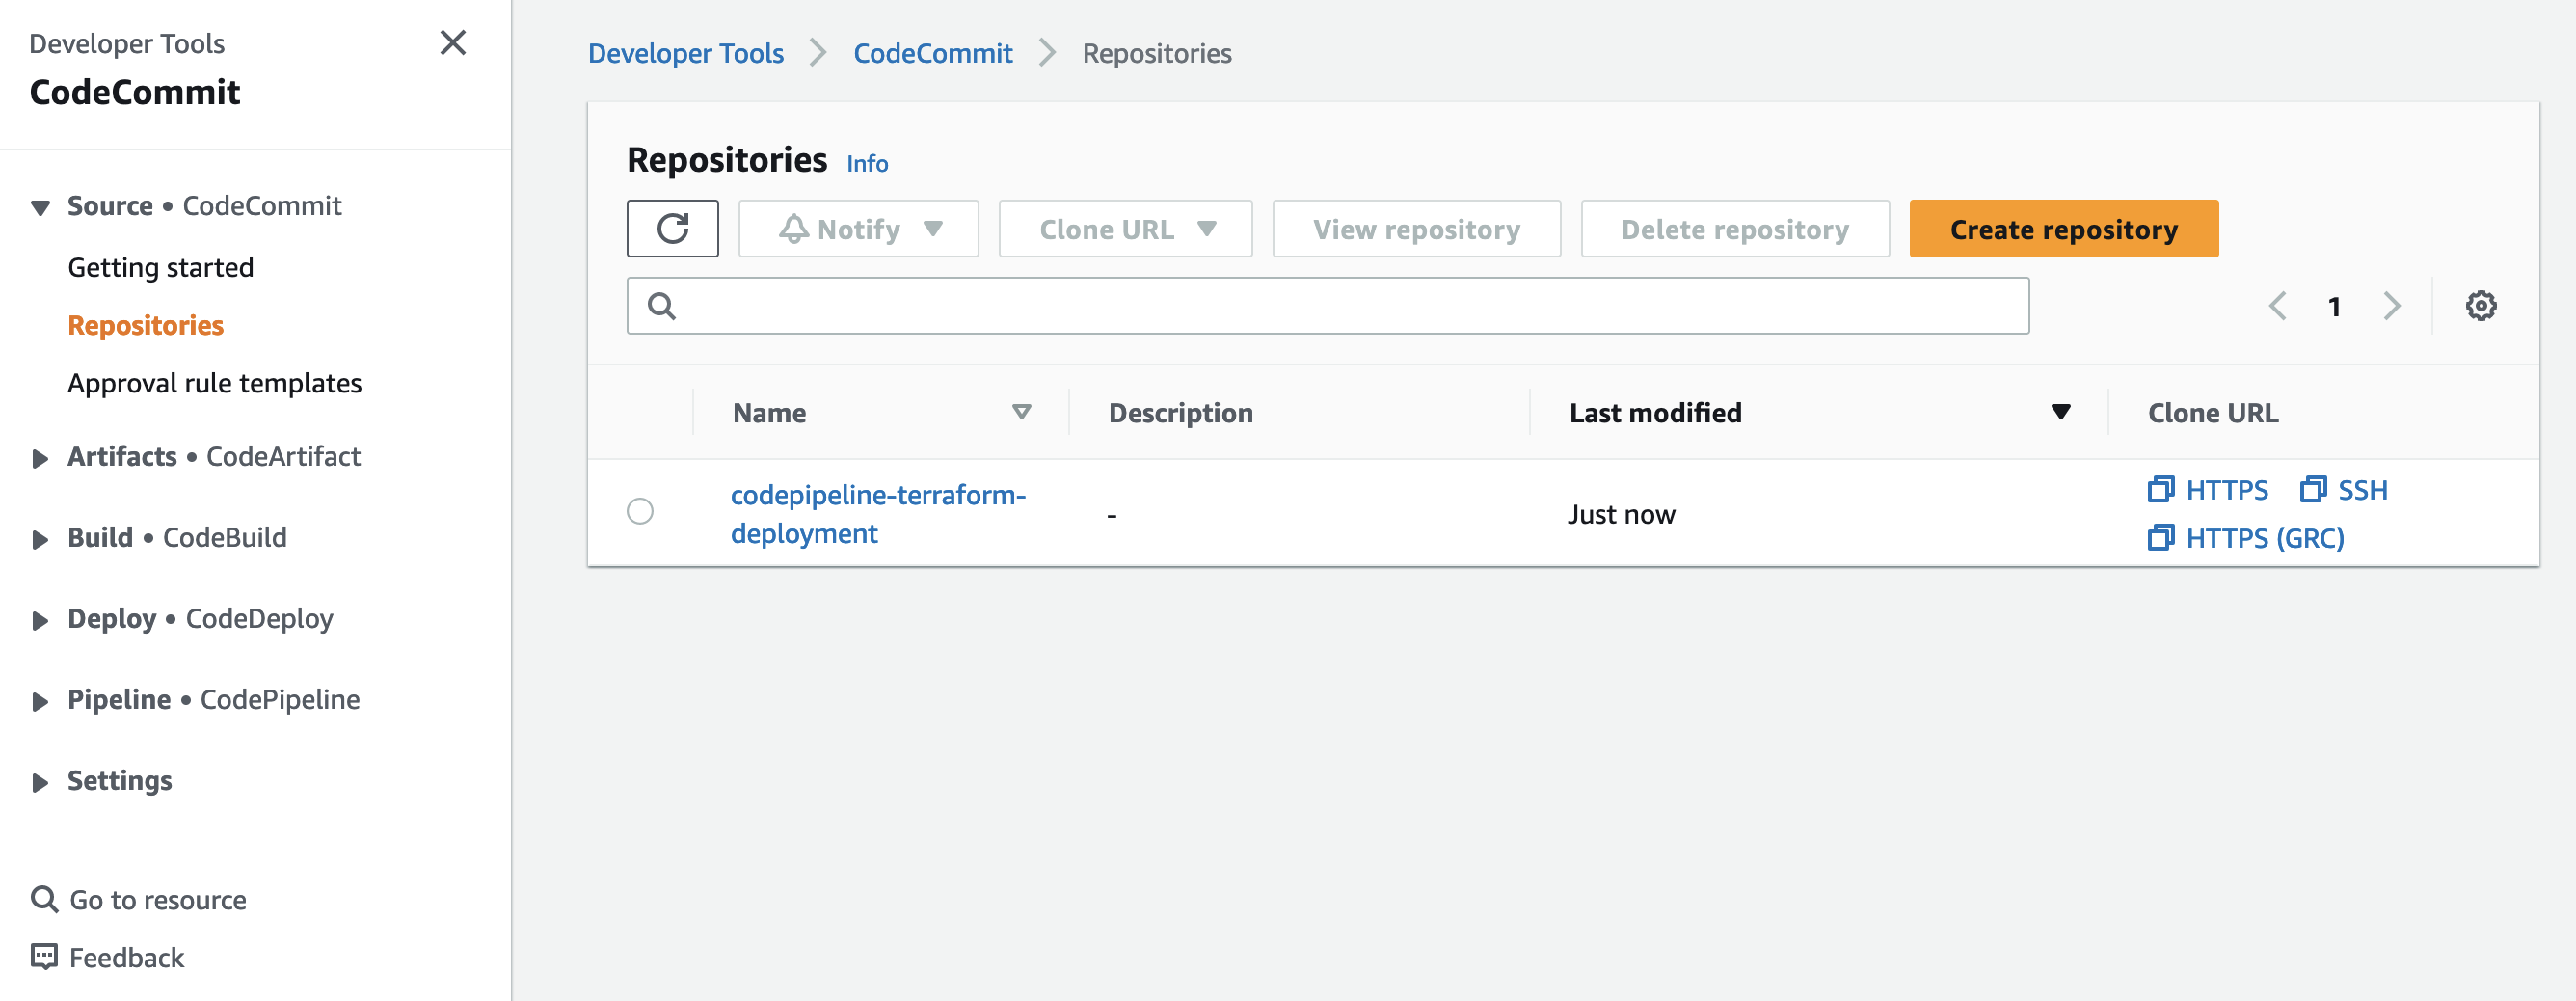Select the codepipeline-terraform-deployment radio button
The width and height of the screenshot is (2576, 1001).
click(640, 511)
